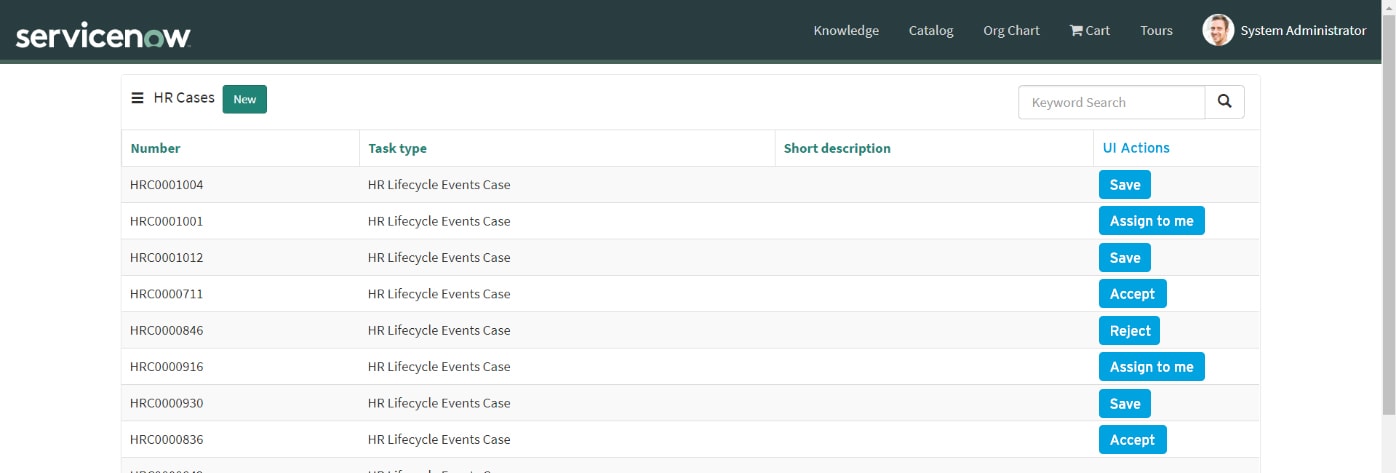Open case number HRC0001001

pos(167,221)
